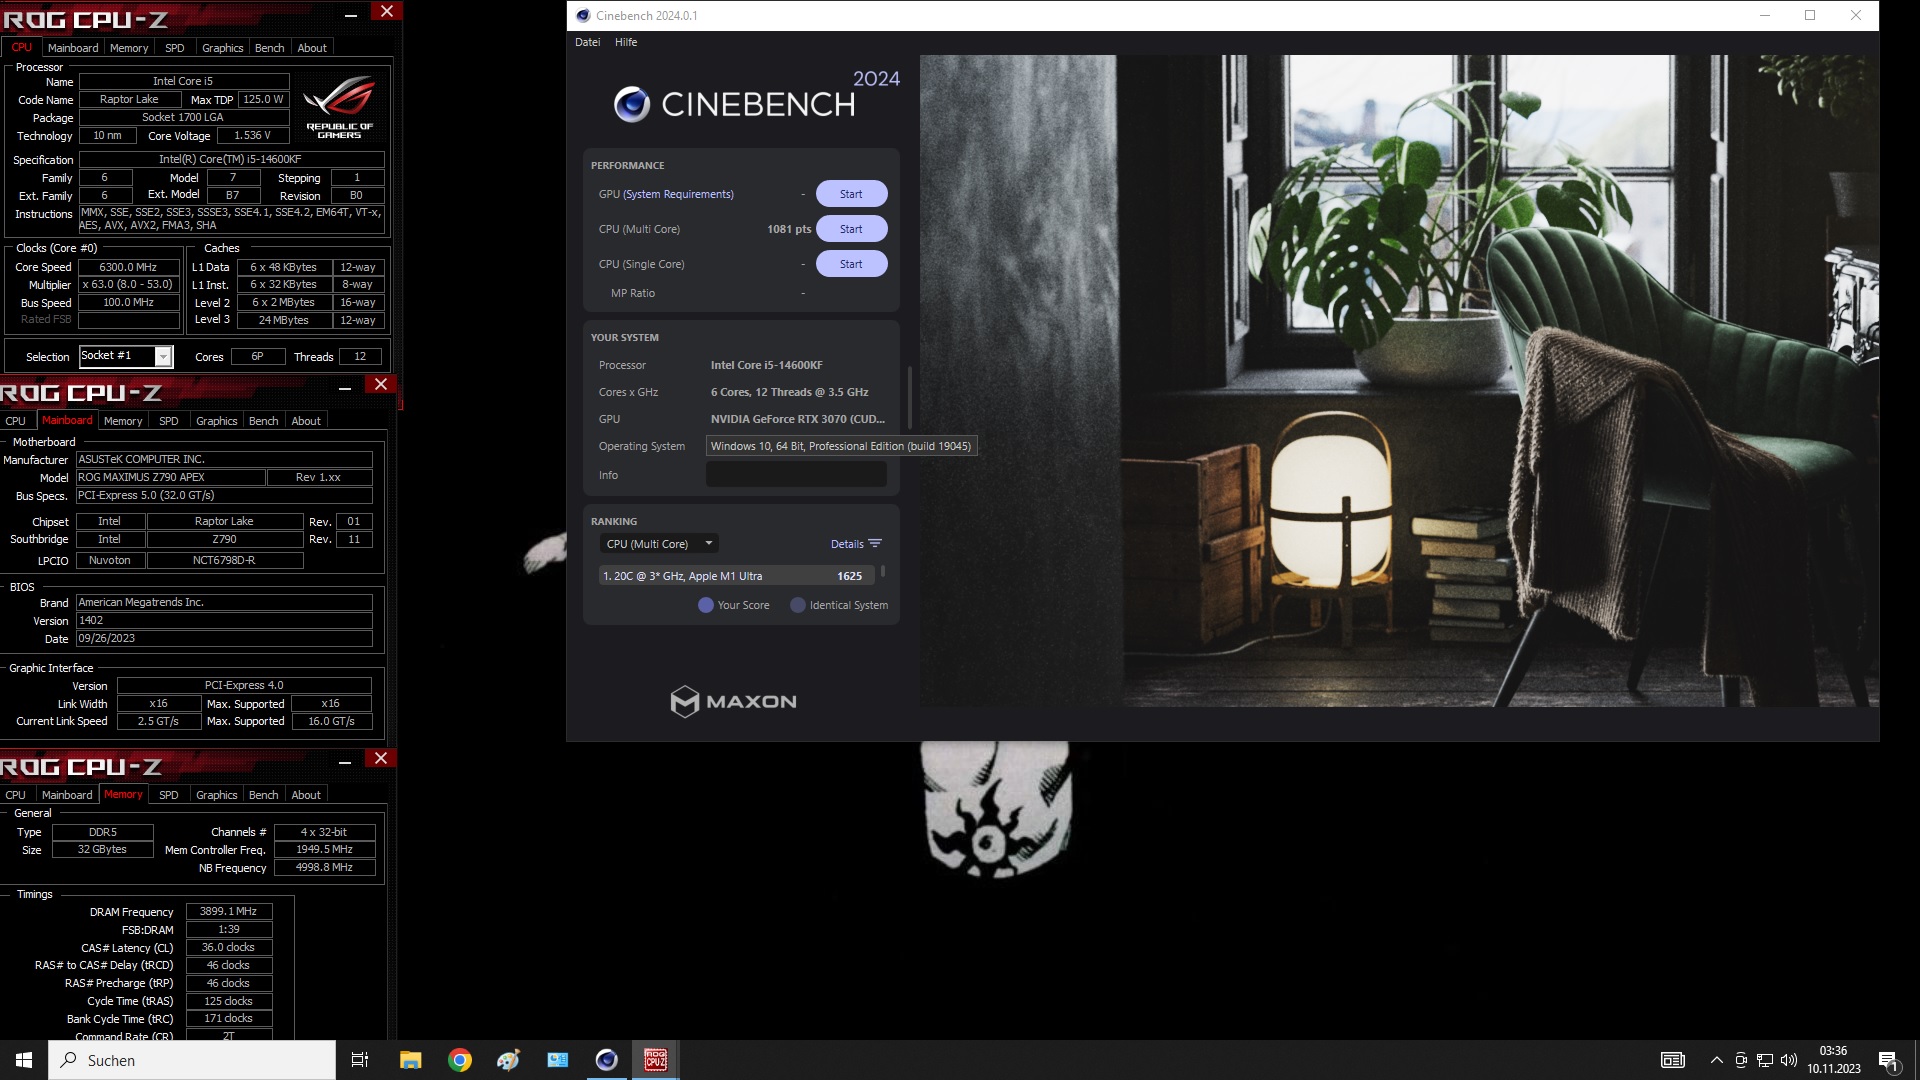Open Task View on the taskbar

click(360, 1060)
